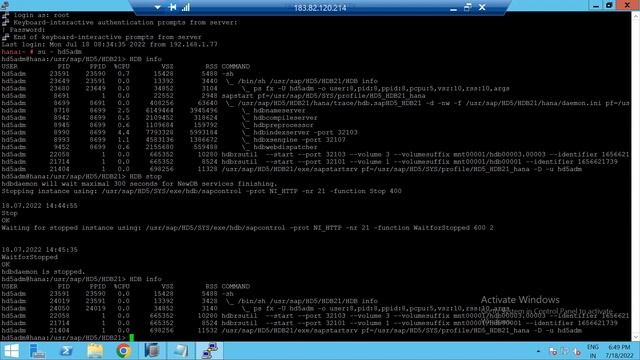Viewport: 640px width, 360px height.
Task: Click the 'hdbxsengine -port 32107' entry
Action: [299, 140]
